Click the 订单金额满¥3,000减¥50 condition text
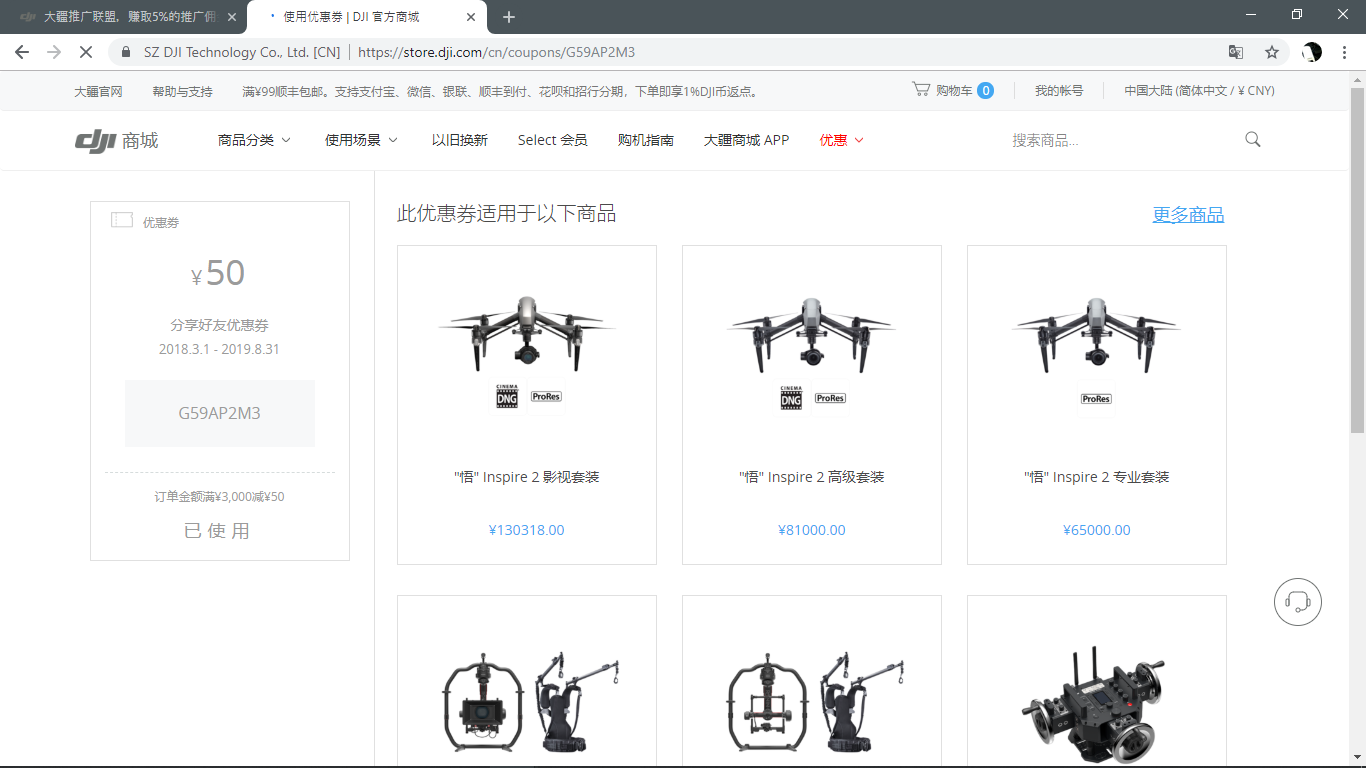Image resolution: width=1366 pixels, height=768 pixels. pos(219,497)
